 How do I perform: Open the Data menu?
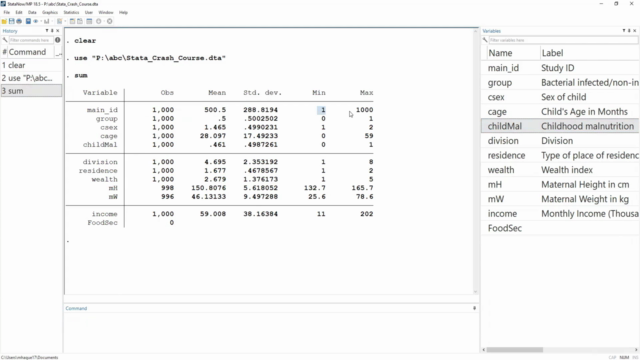(32, 13)
